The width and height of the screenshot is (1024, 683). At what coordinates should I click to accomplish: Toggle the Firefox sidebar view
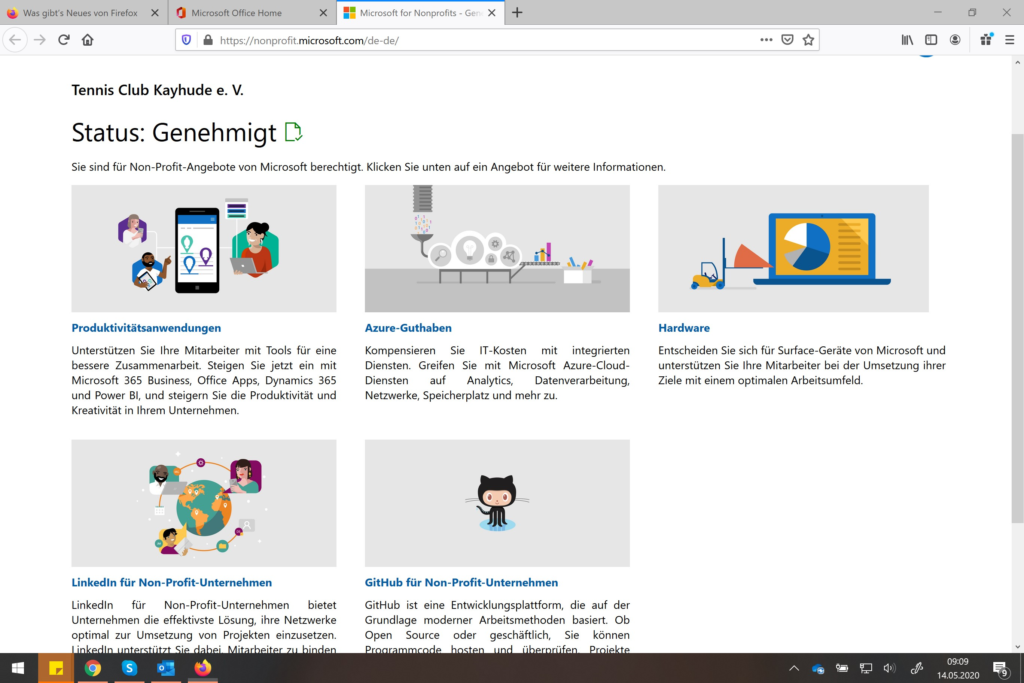point(930,40)
